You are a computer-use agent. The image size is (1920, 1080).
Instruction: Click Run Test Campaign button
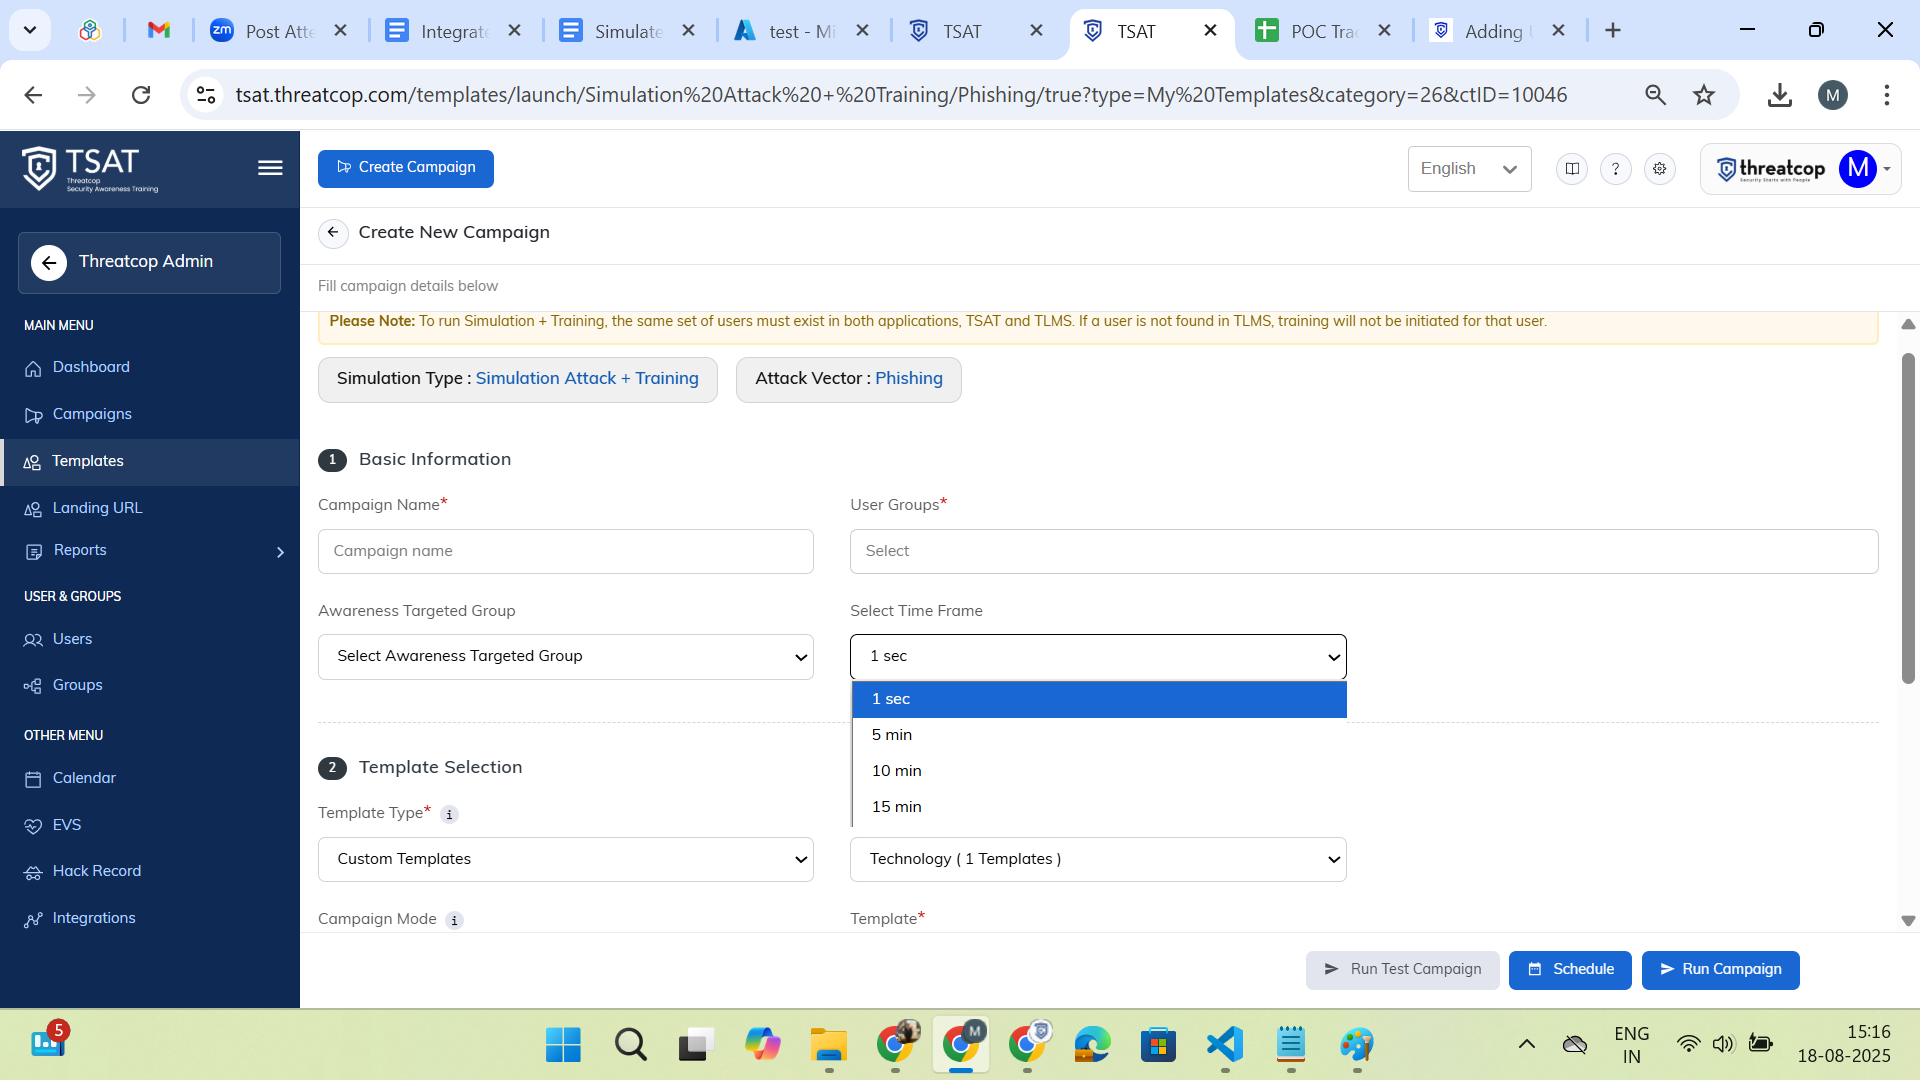pos(1402,970)
